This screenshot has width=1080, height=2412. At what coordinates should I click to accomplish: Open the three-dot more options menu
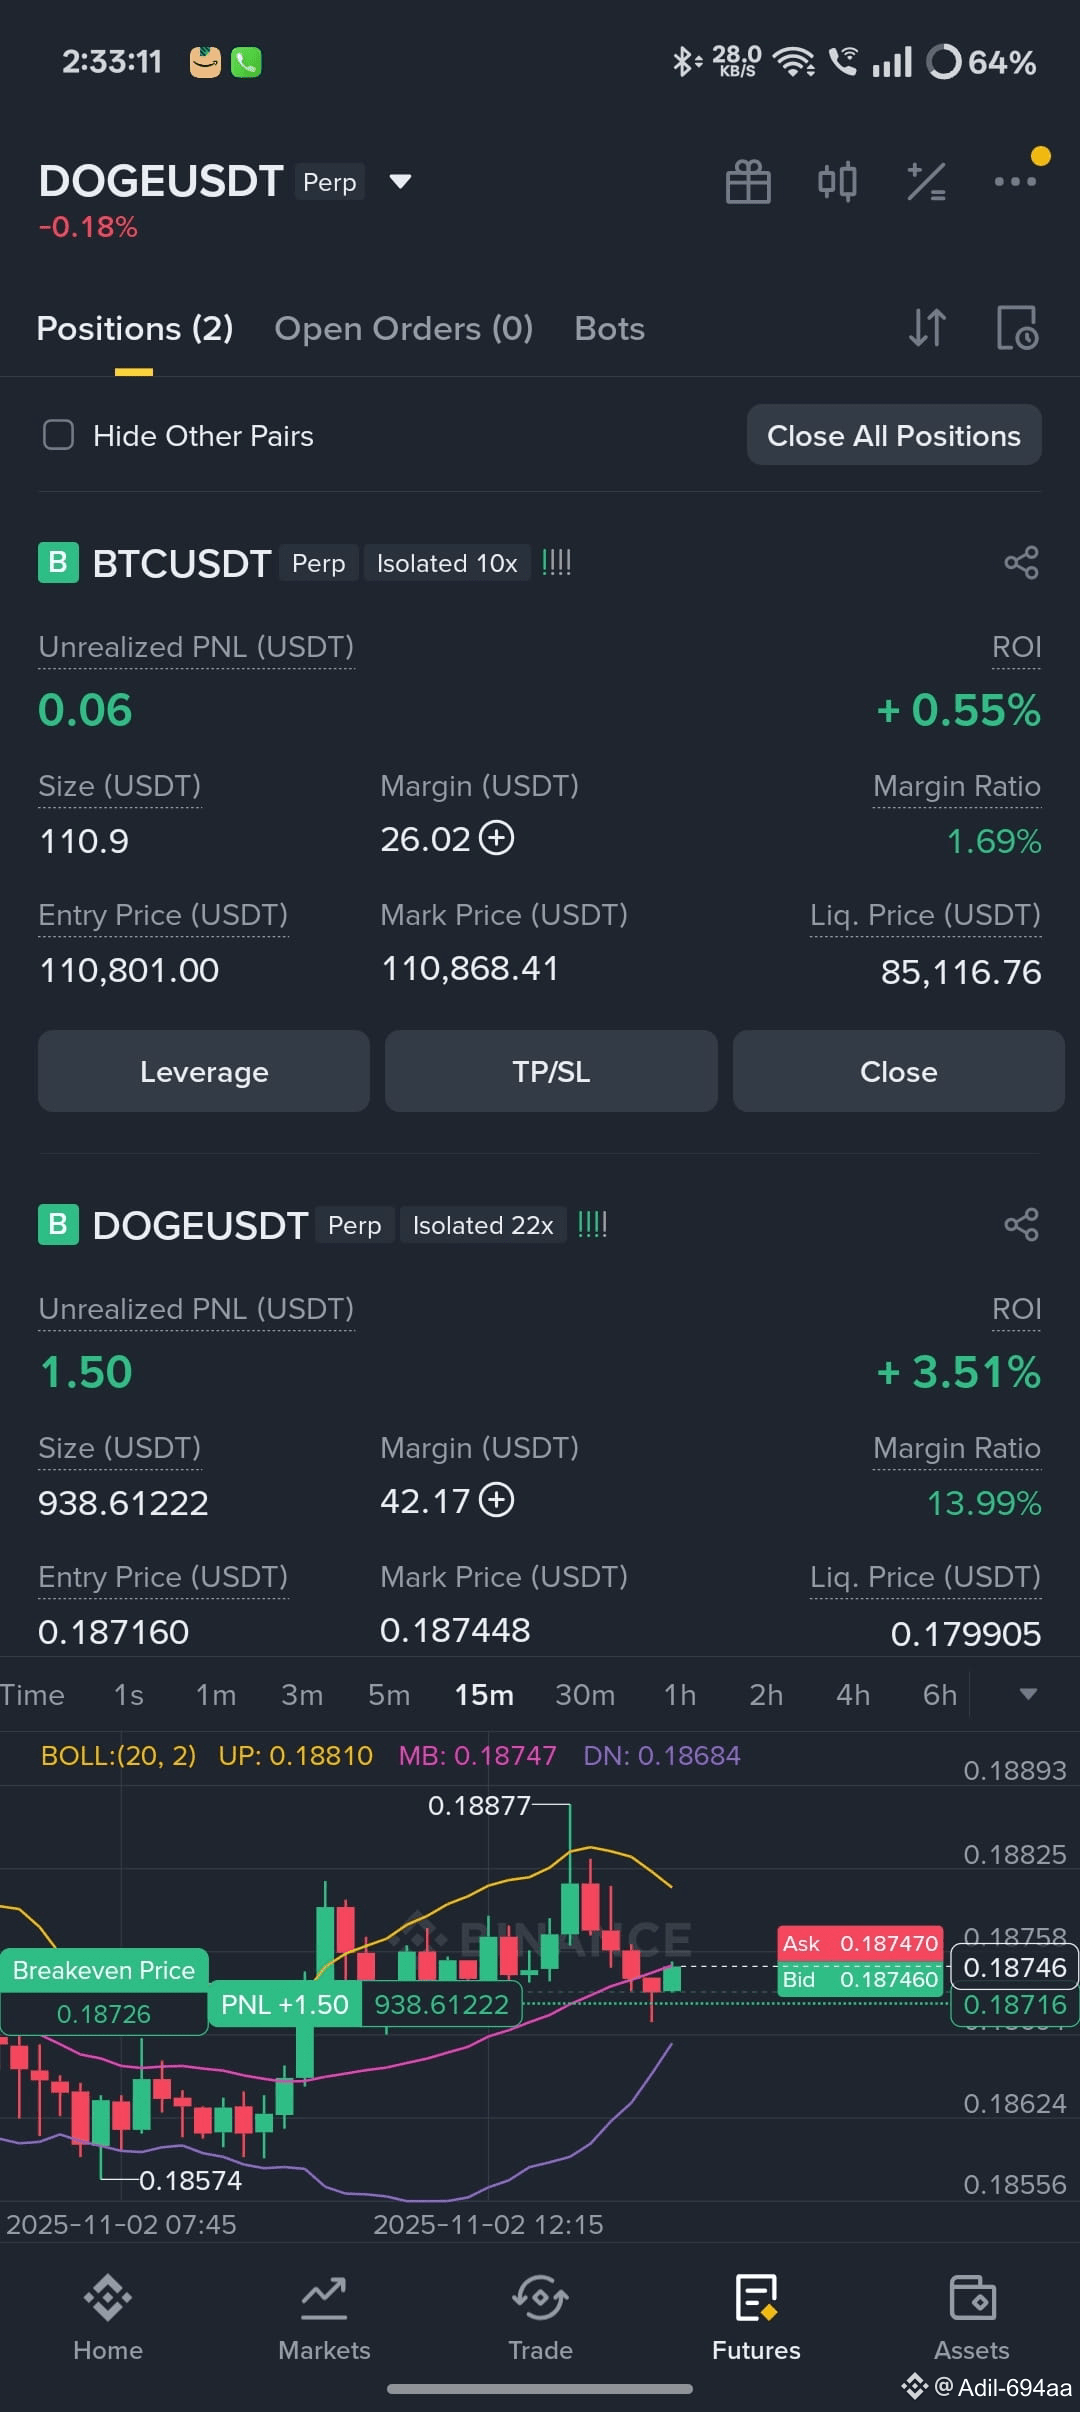point(1015,182)
